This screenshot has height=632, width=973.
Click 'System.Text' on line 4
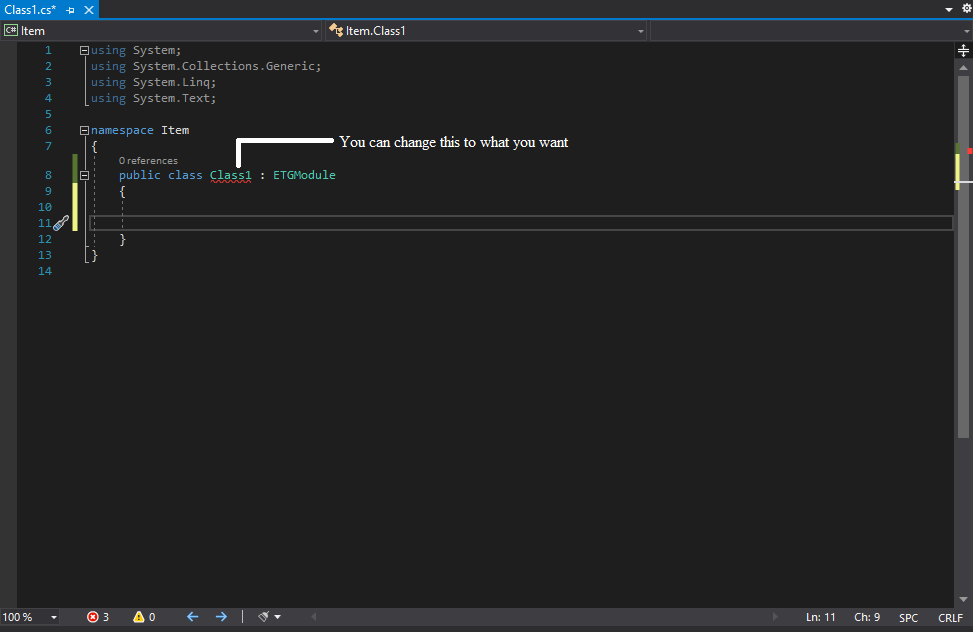click(x=171, y=98)
